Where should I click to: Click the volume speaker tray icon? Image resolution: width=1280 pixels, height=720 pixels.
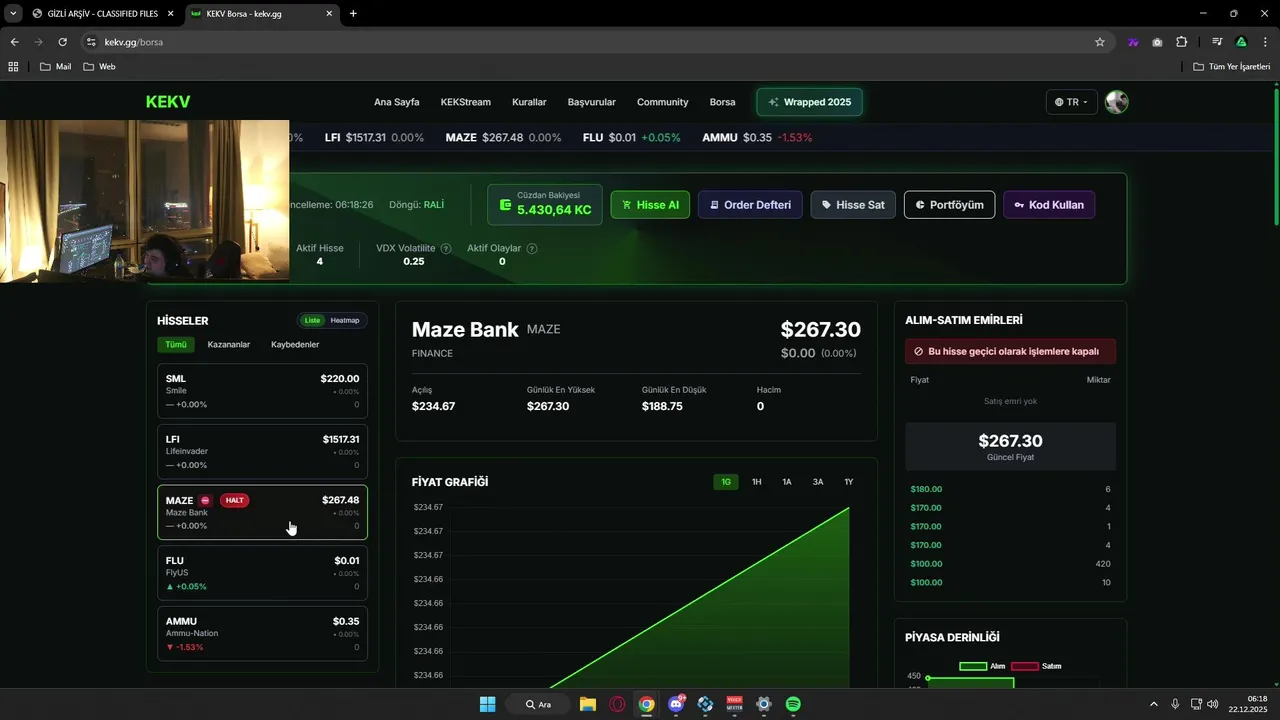[x=1213, y=704]
